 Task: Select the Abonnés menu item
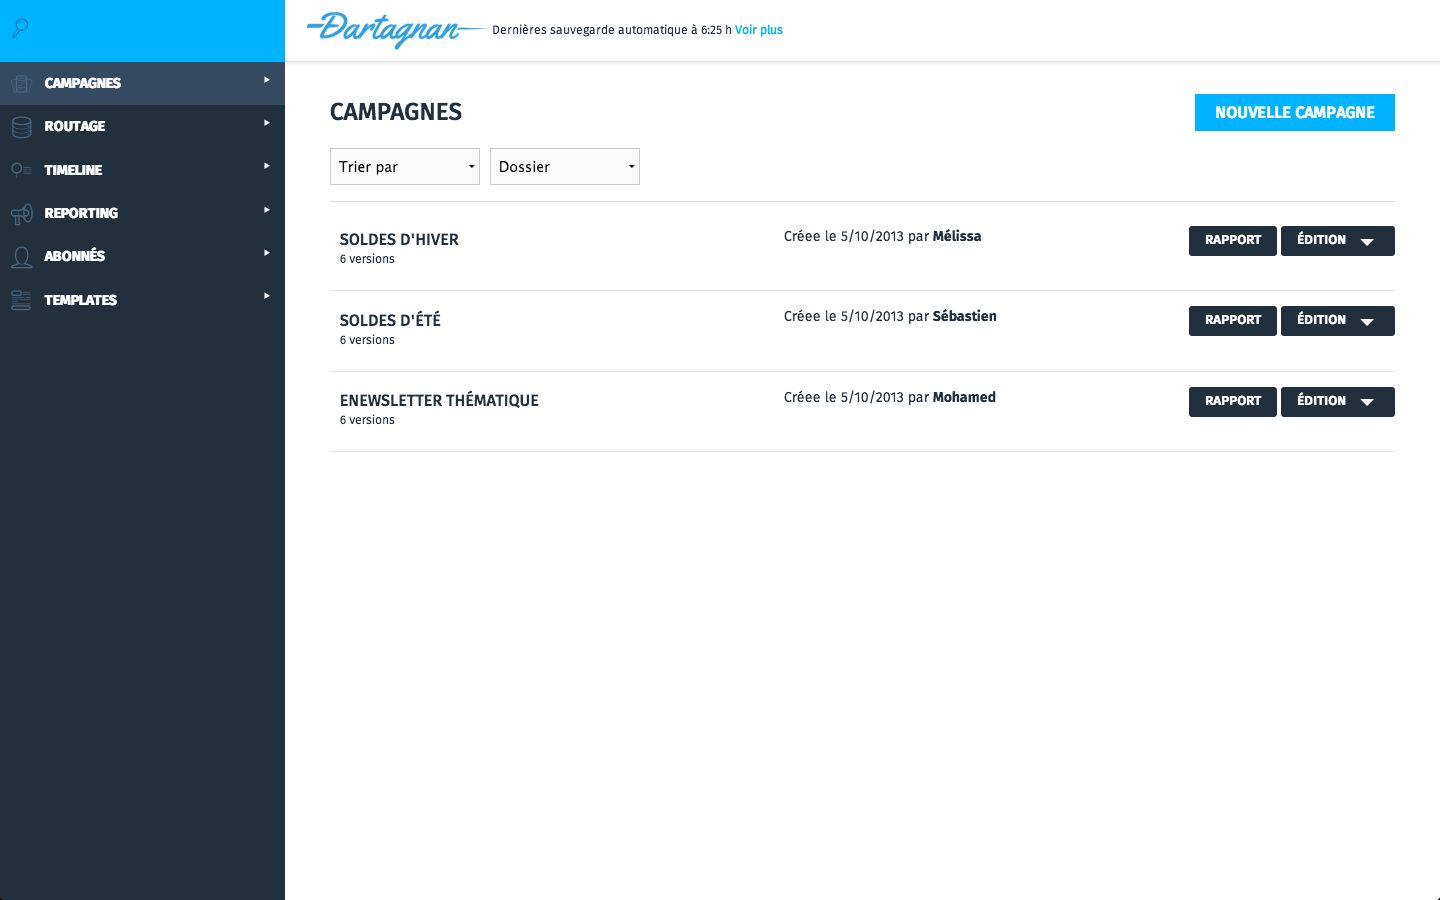coord(75,256)
